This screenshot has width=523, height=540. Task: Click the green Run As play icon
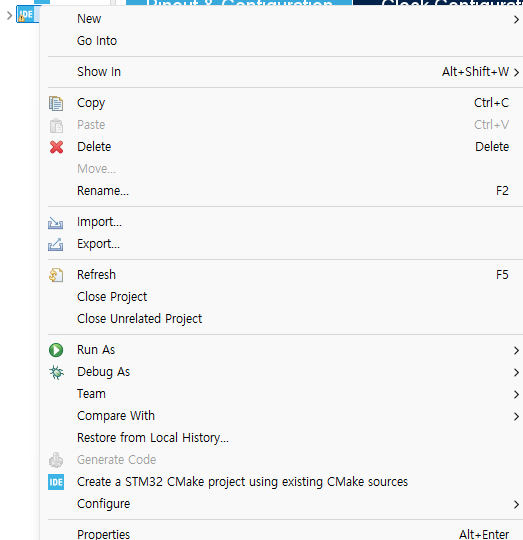pyautogui.click(x=56, y=350)
